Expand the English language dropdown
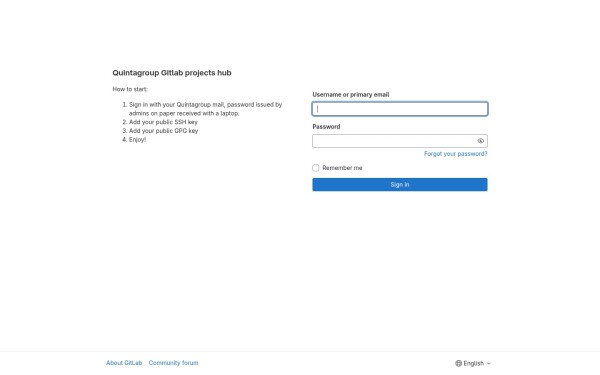The width and height of the screenshot is (600, 375). pyautogui.click(x=473, y=363)
